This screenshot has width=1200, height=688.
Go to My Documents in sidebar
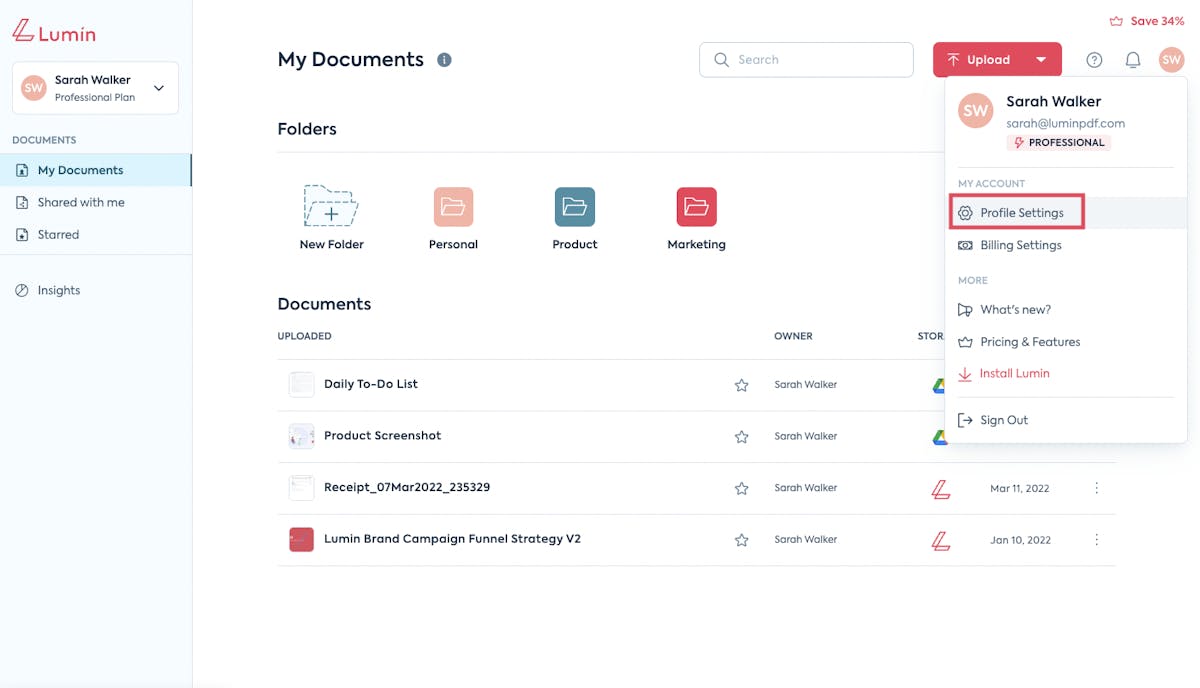click(x=95, y=170)
